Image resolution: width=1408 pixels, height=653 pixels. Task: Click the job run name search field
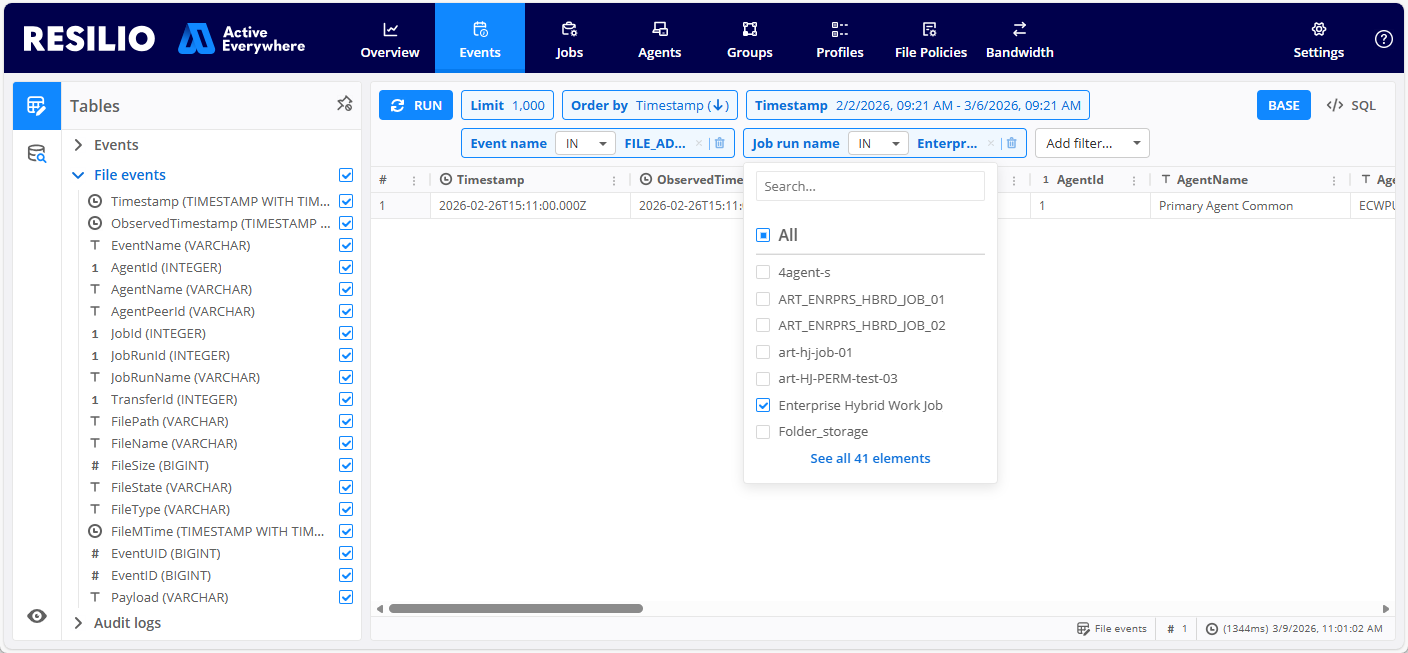870,186
